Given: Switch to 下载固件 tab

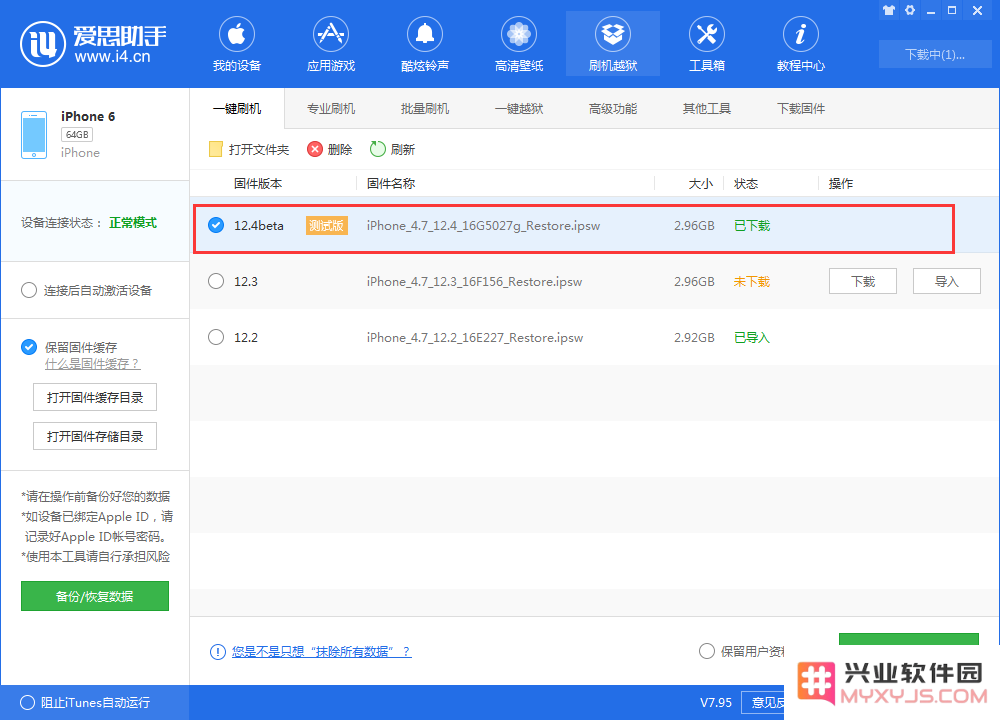Looking at the screenshot, I should (800, 109).
